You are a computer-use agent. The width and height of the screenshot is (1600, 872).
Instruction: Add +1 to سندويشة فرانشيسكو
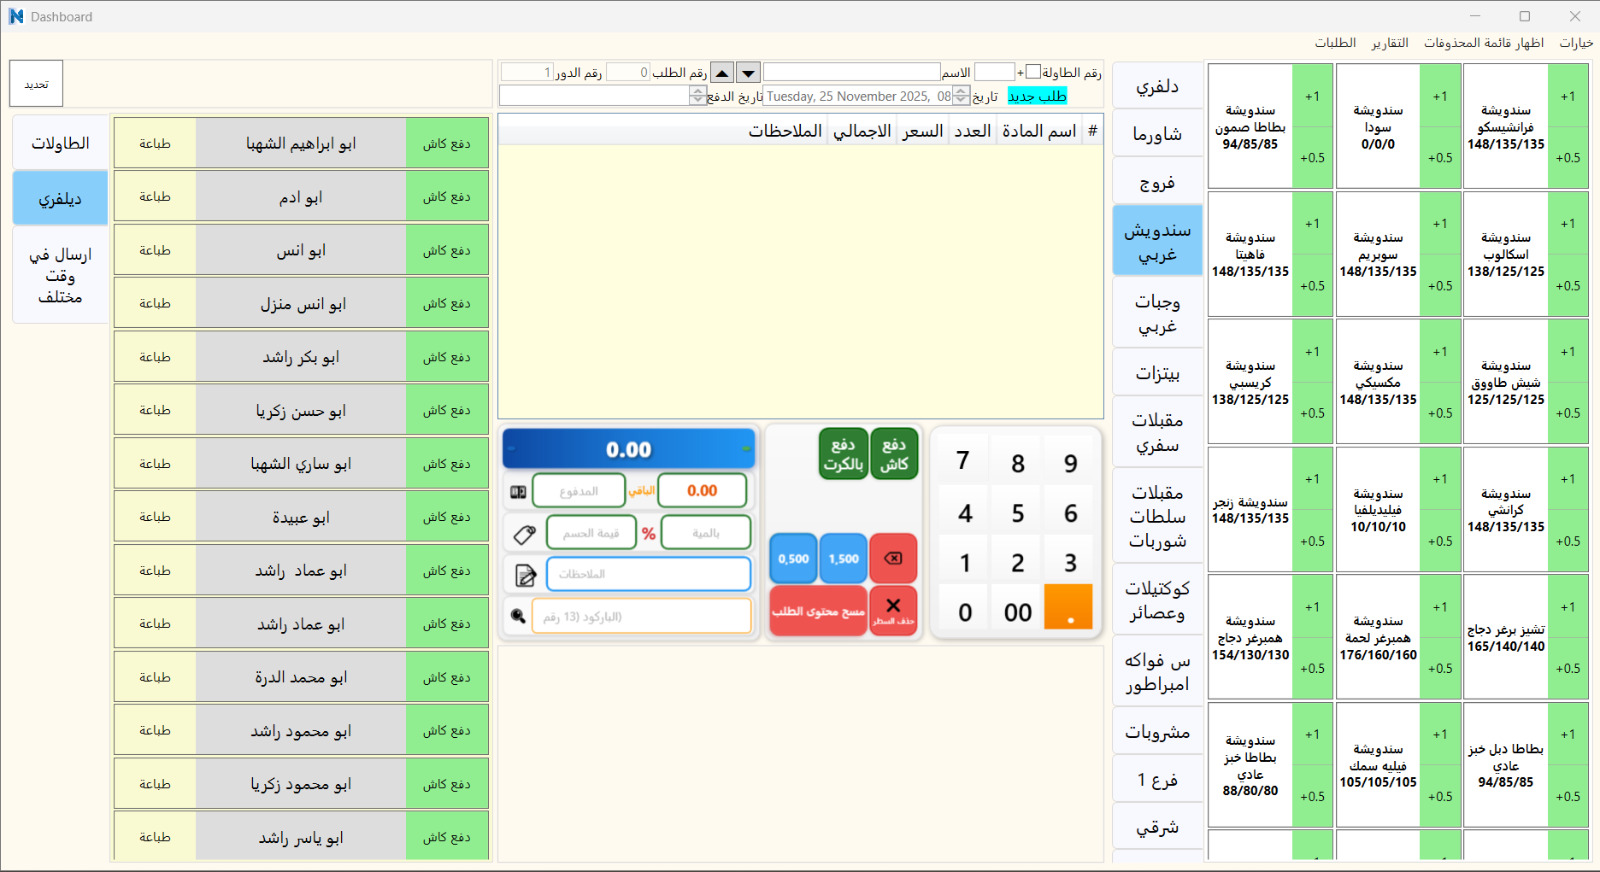point(1568,96)
